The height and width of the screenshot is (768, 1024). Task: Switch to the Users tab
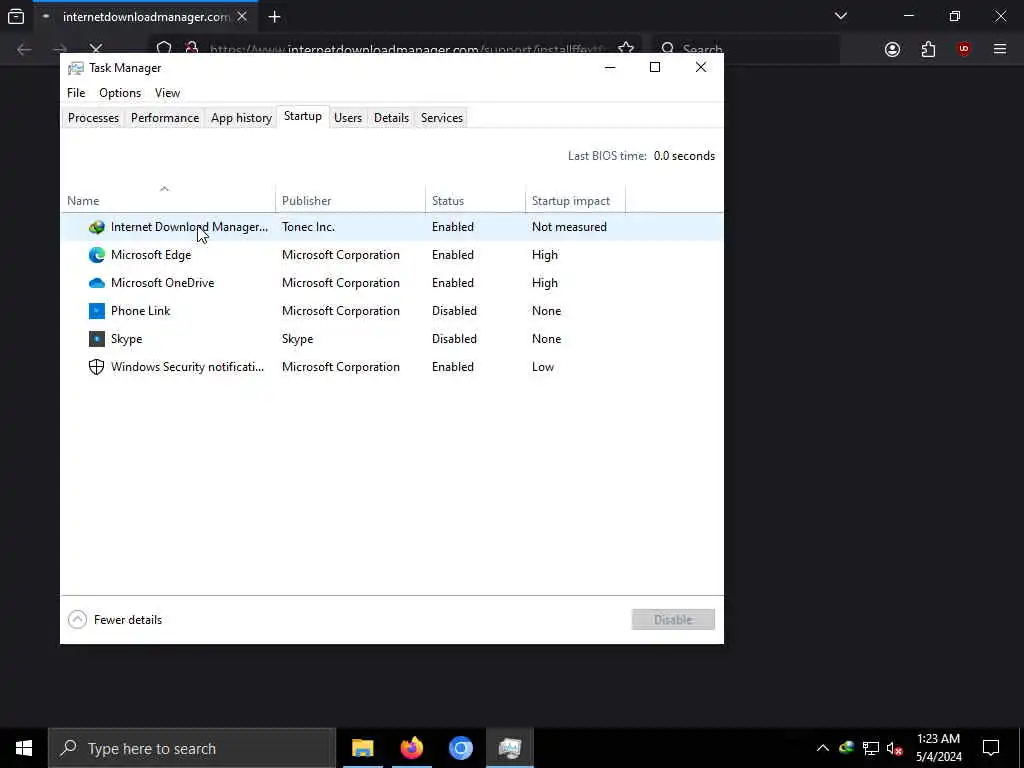[347, 118]
